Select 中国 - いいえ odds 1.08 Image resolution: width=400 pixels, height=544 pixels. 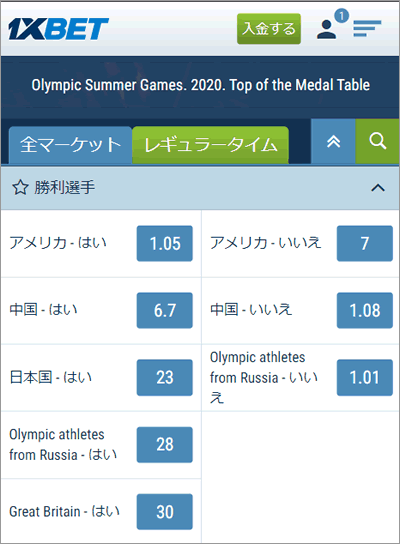click(x=365, y=311)
